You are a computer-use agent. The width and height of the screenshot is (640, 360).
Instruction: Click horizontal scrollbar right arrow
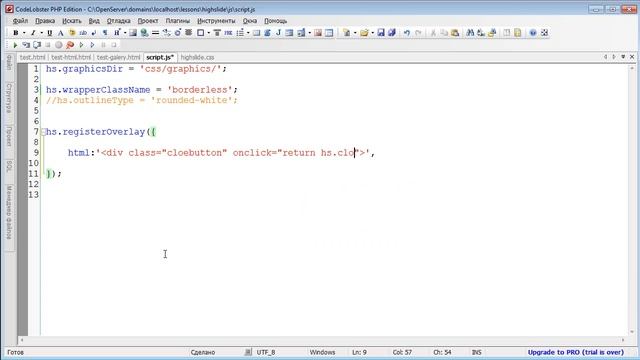[623, 340]
